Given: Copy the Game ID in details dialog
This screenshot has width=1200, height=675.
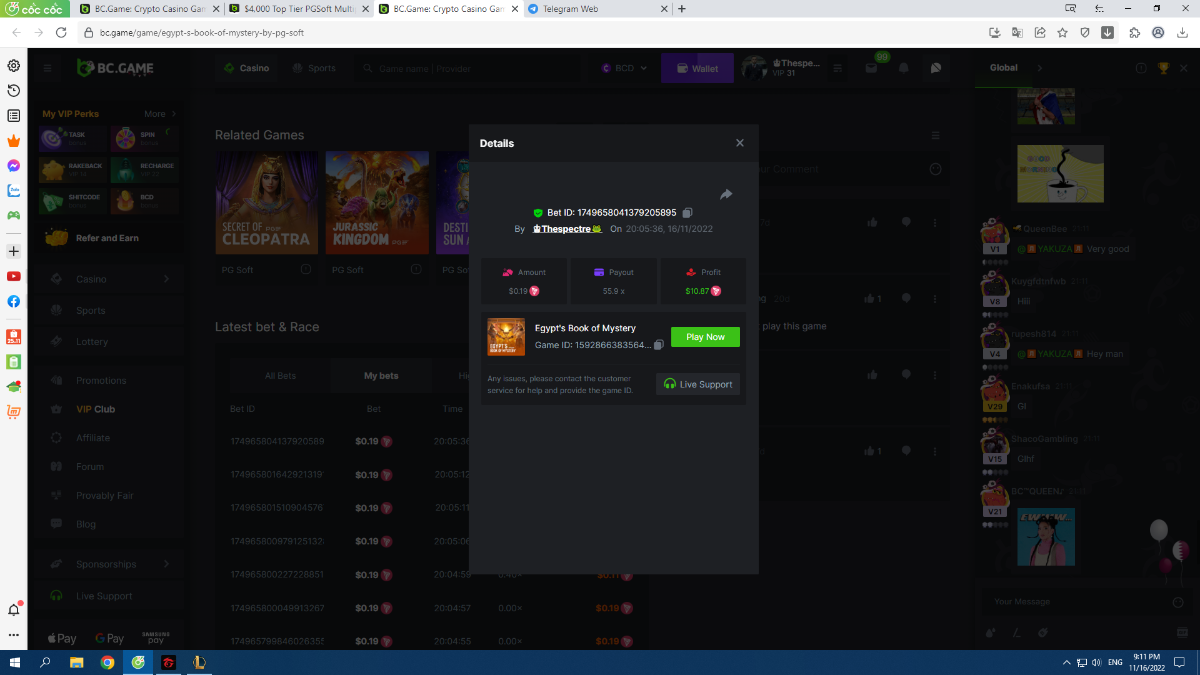Looking at the screenshot, I should (658, 345).
